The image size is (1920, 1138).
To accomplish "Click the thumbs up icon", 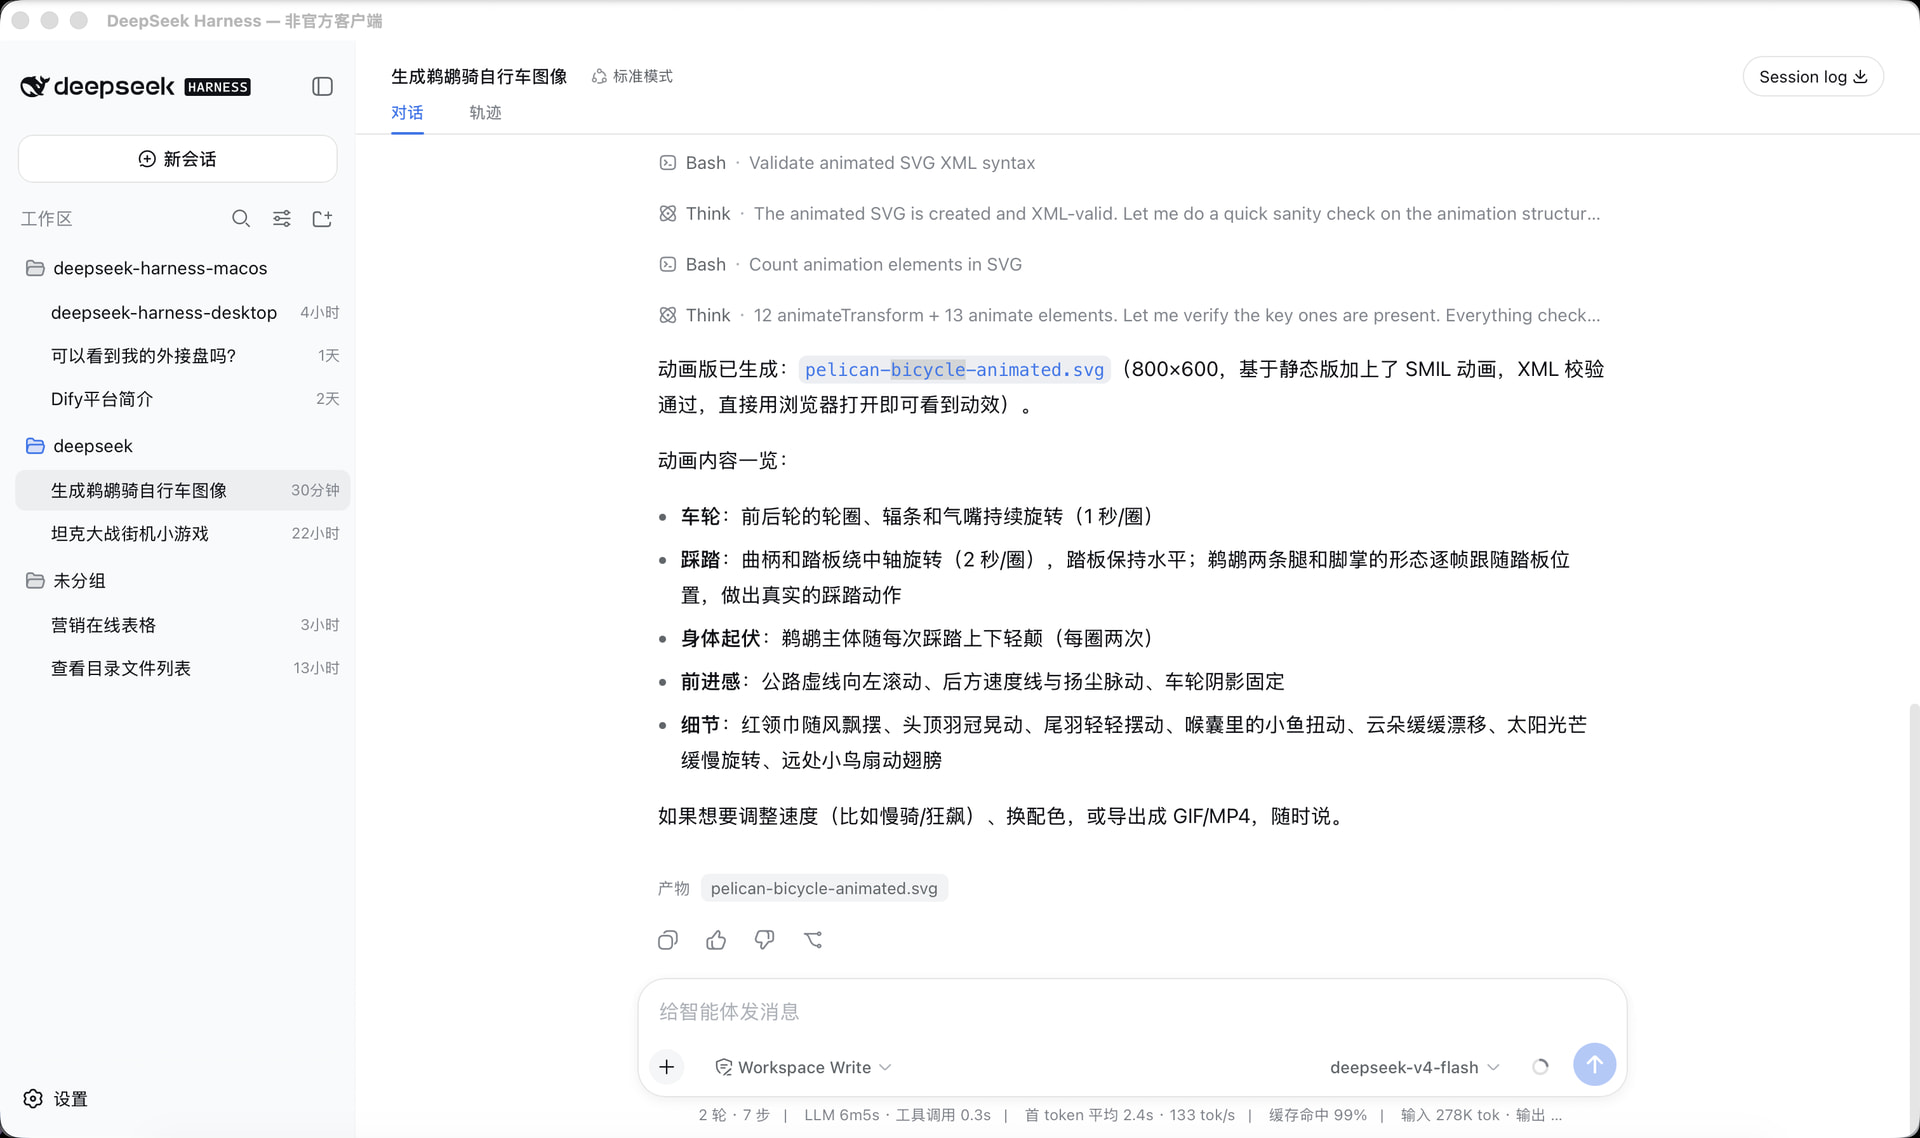I will tap(716, 940).
